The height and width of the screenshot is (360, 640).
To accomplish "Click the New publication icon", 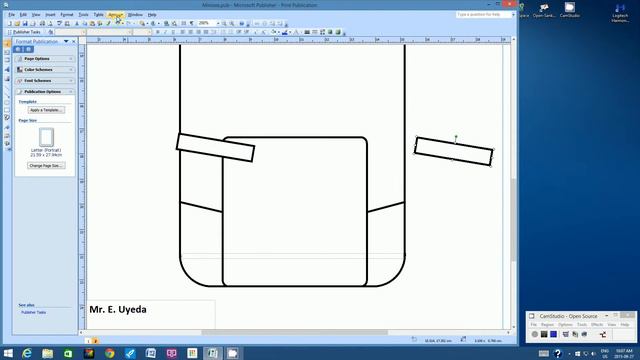I will [x=9, y=23].
